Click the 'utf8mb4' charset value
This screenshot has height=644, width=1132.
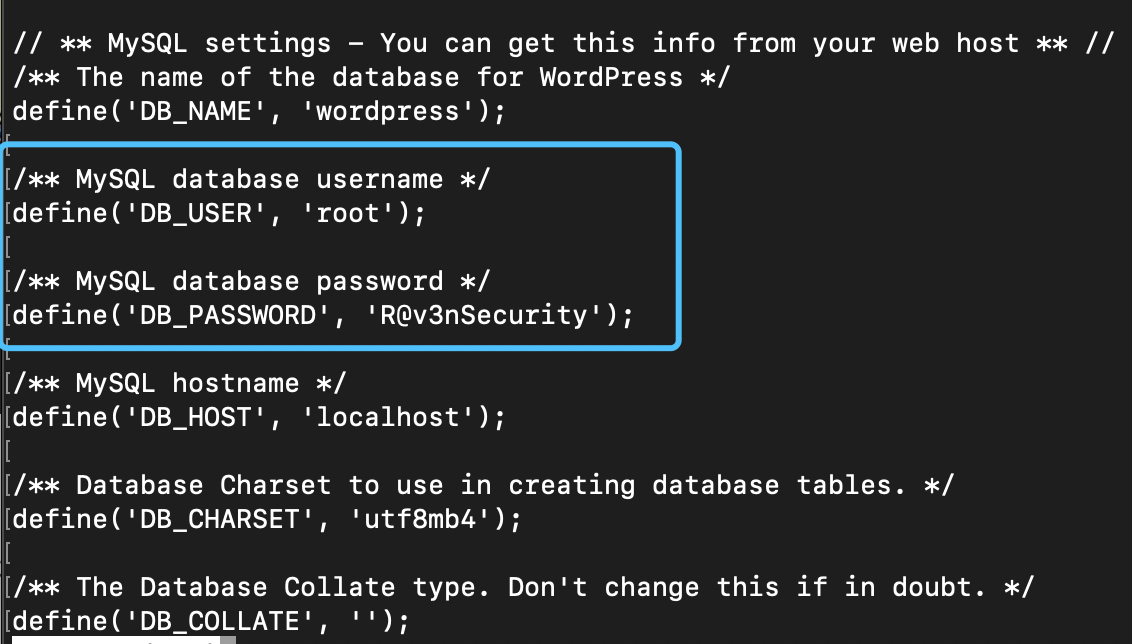point(426,519)
